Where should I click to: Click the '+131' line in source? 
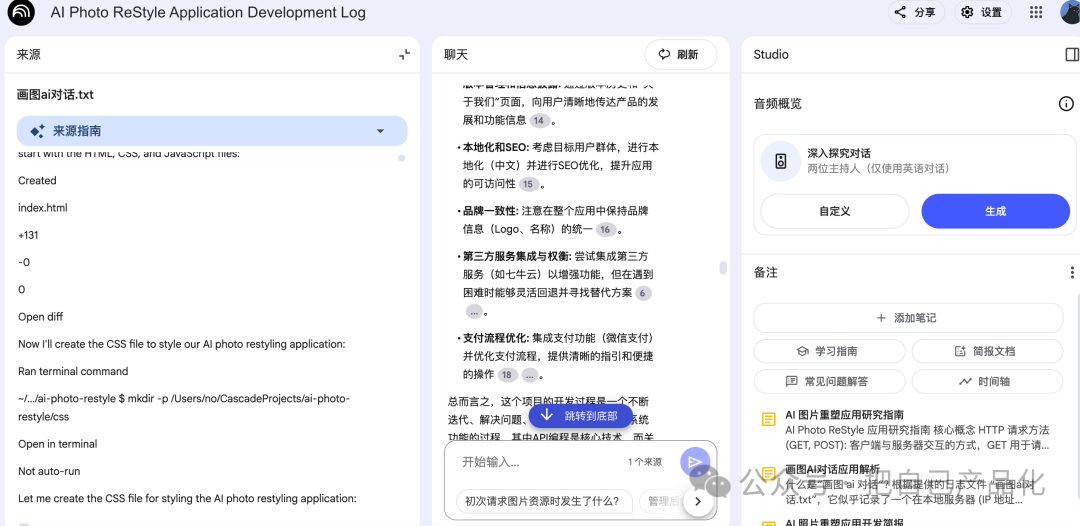click(x=28, y=235)
